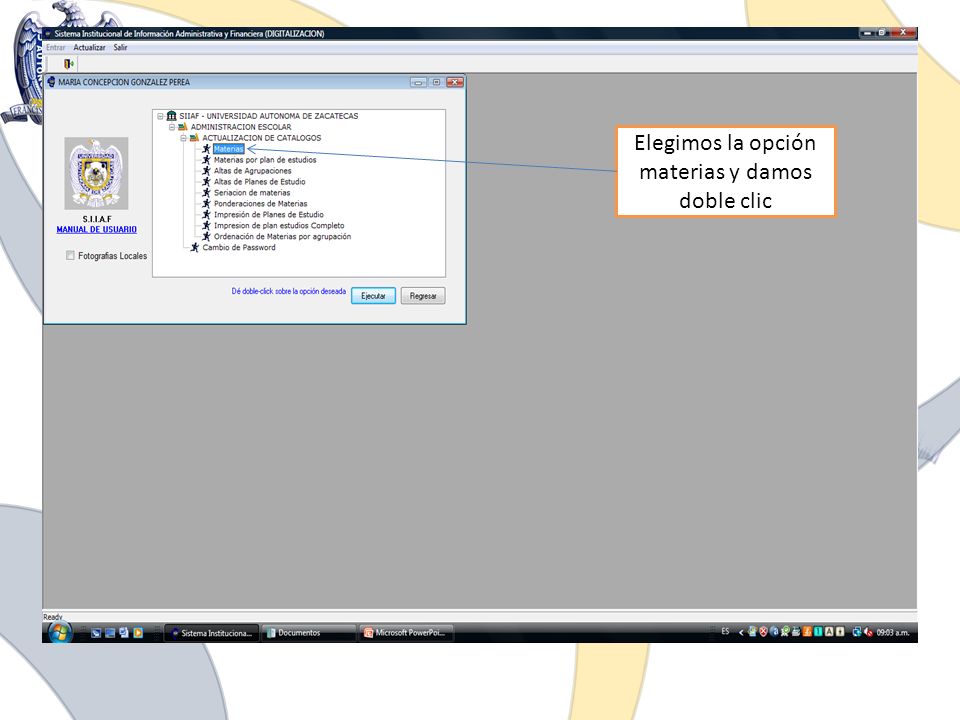The image size is (960, 720).
Task: Select the Materias tree item
Action: pyautogui.click(x=228, y=149)
